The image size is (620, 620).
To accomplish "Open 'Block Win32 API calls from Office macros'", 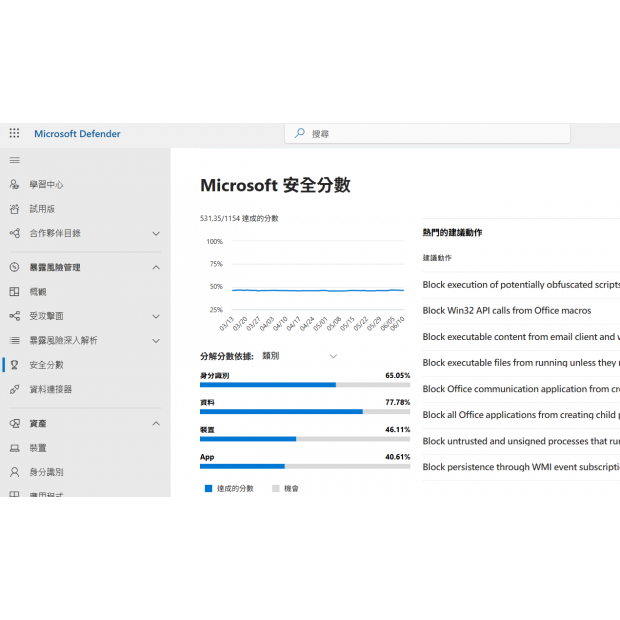I will tap(506, 311).
